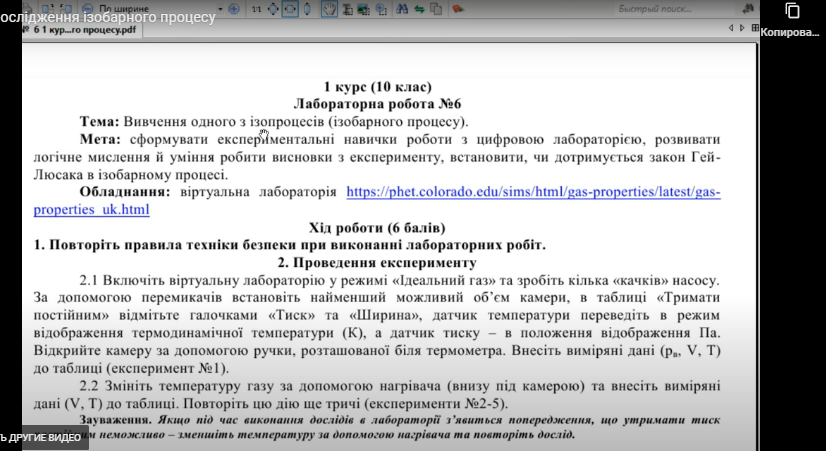Click the printer icon in toolbar

click(27, 8)
